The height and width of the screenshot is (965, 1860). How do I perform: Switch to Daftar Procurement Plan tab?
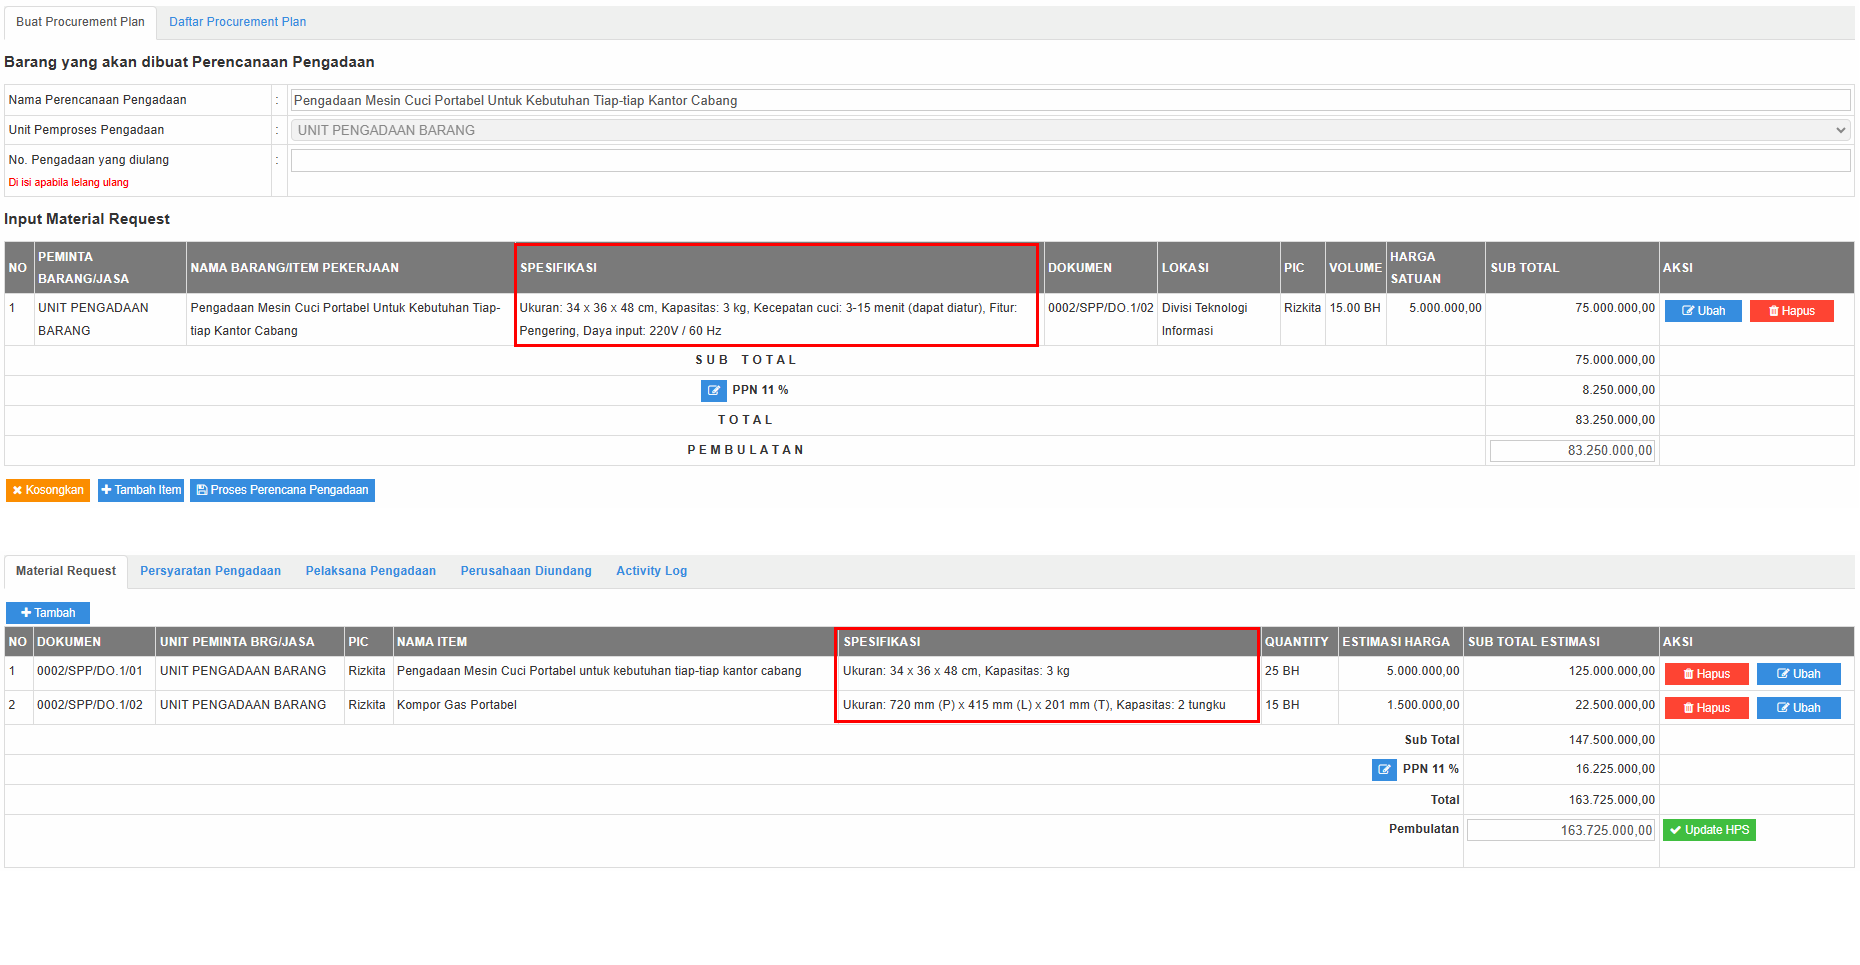point(237,22)
